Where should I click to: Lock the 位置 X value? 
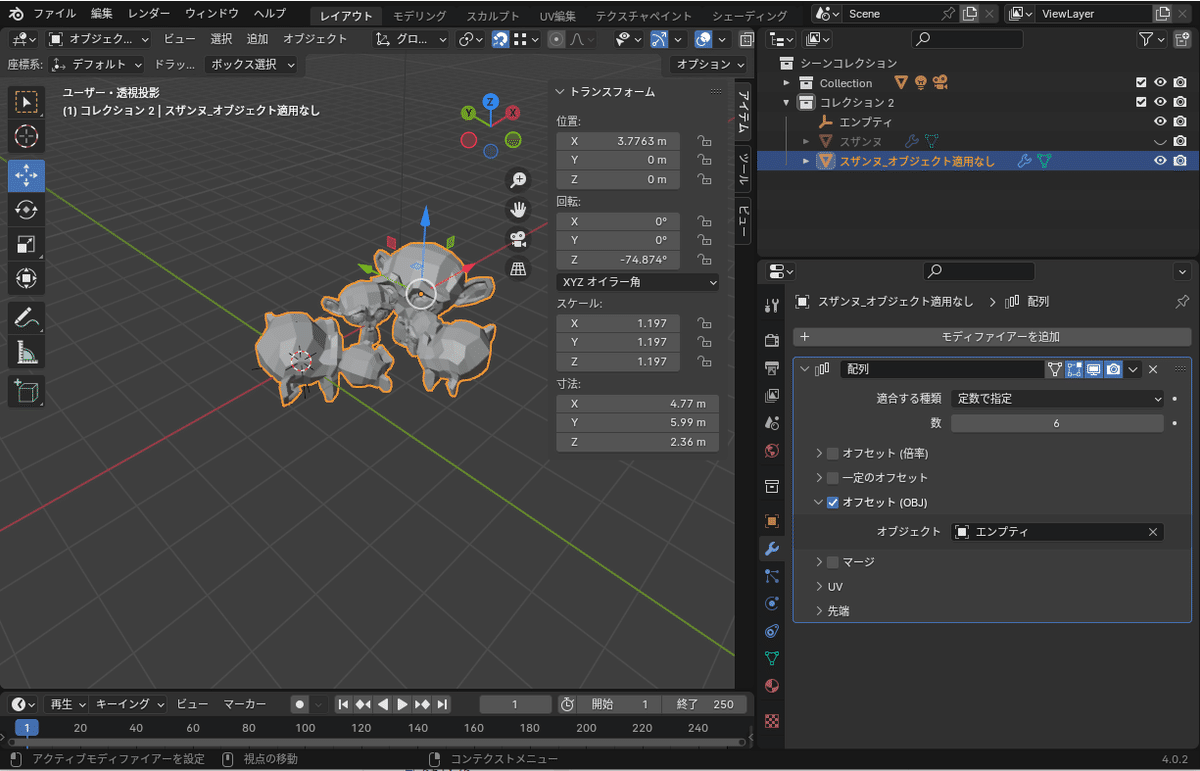(x=704, y=141)
